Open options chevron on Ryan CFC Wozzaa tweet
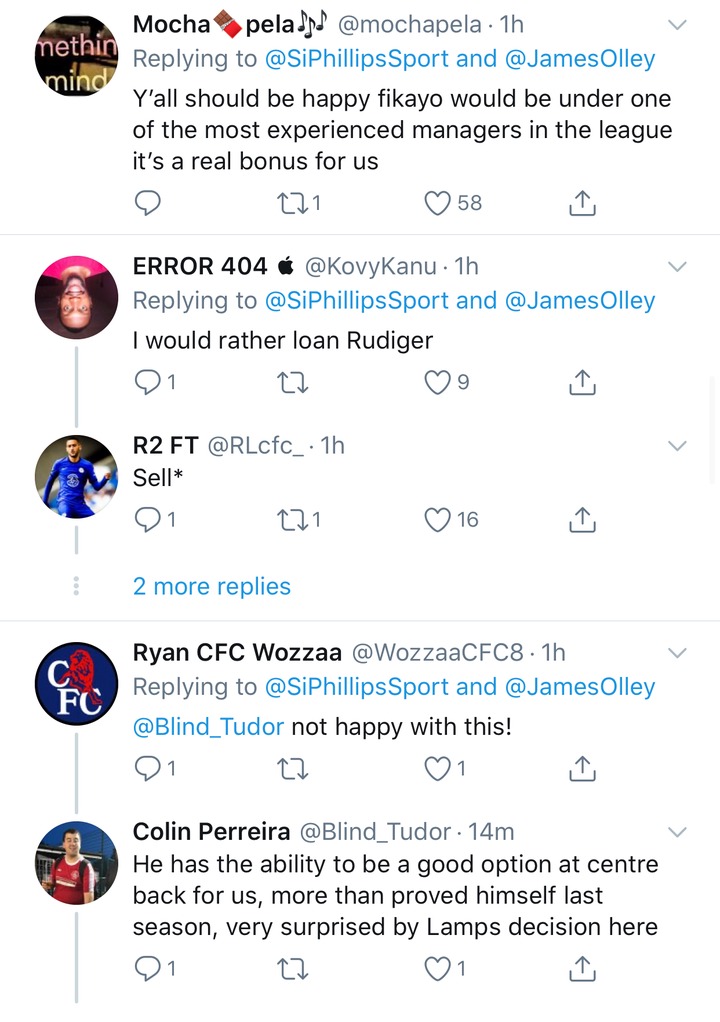720x1022 pixels. coord(677,653)
